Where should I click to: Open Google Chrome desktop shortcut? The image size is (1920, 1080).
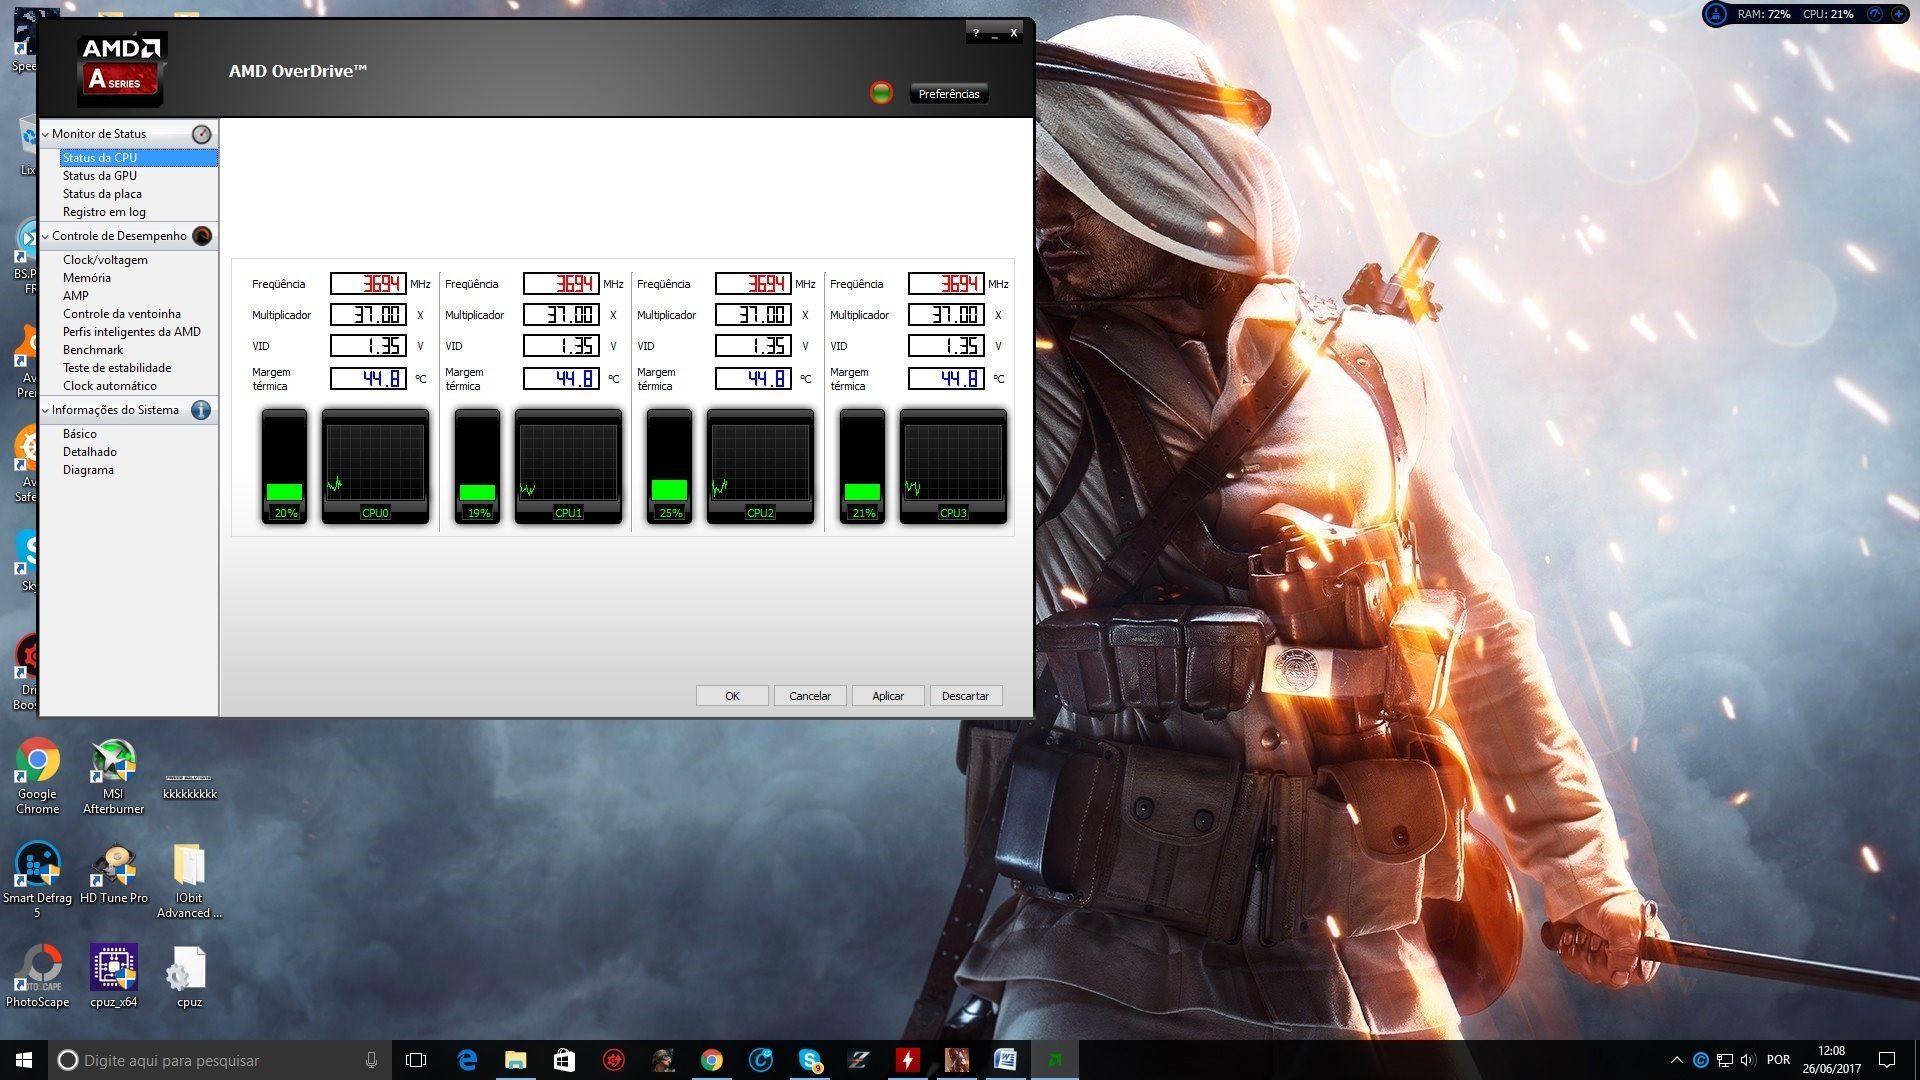(37, 777)
